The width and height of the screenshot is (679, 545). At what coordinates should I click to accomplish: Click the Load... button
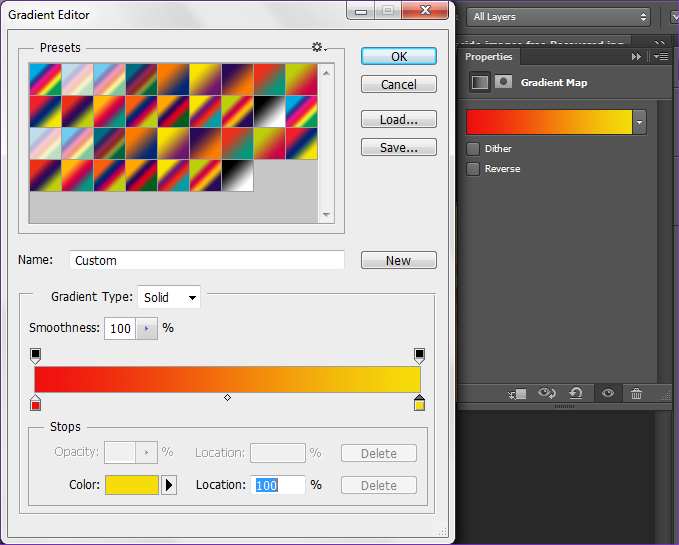pyautogui.click(x=398, y=119)
